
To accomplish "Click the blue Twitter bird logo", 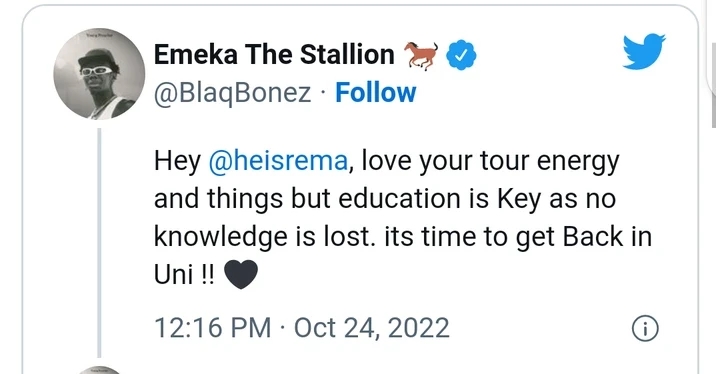I will point(644,51).
